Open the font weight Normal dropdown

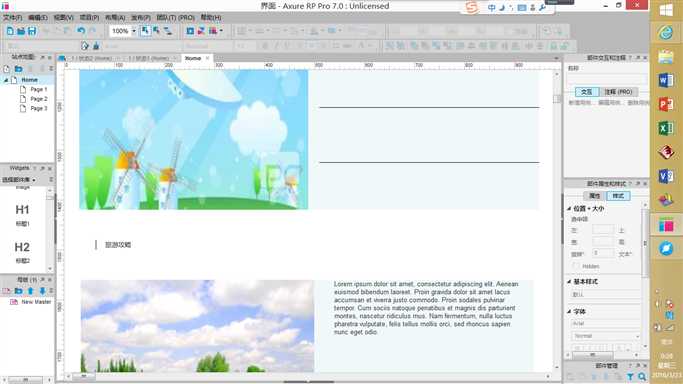pyautogui.click(x=605, y=336)
